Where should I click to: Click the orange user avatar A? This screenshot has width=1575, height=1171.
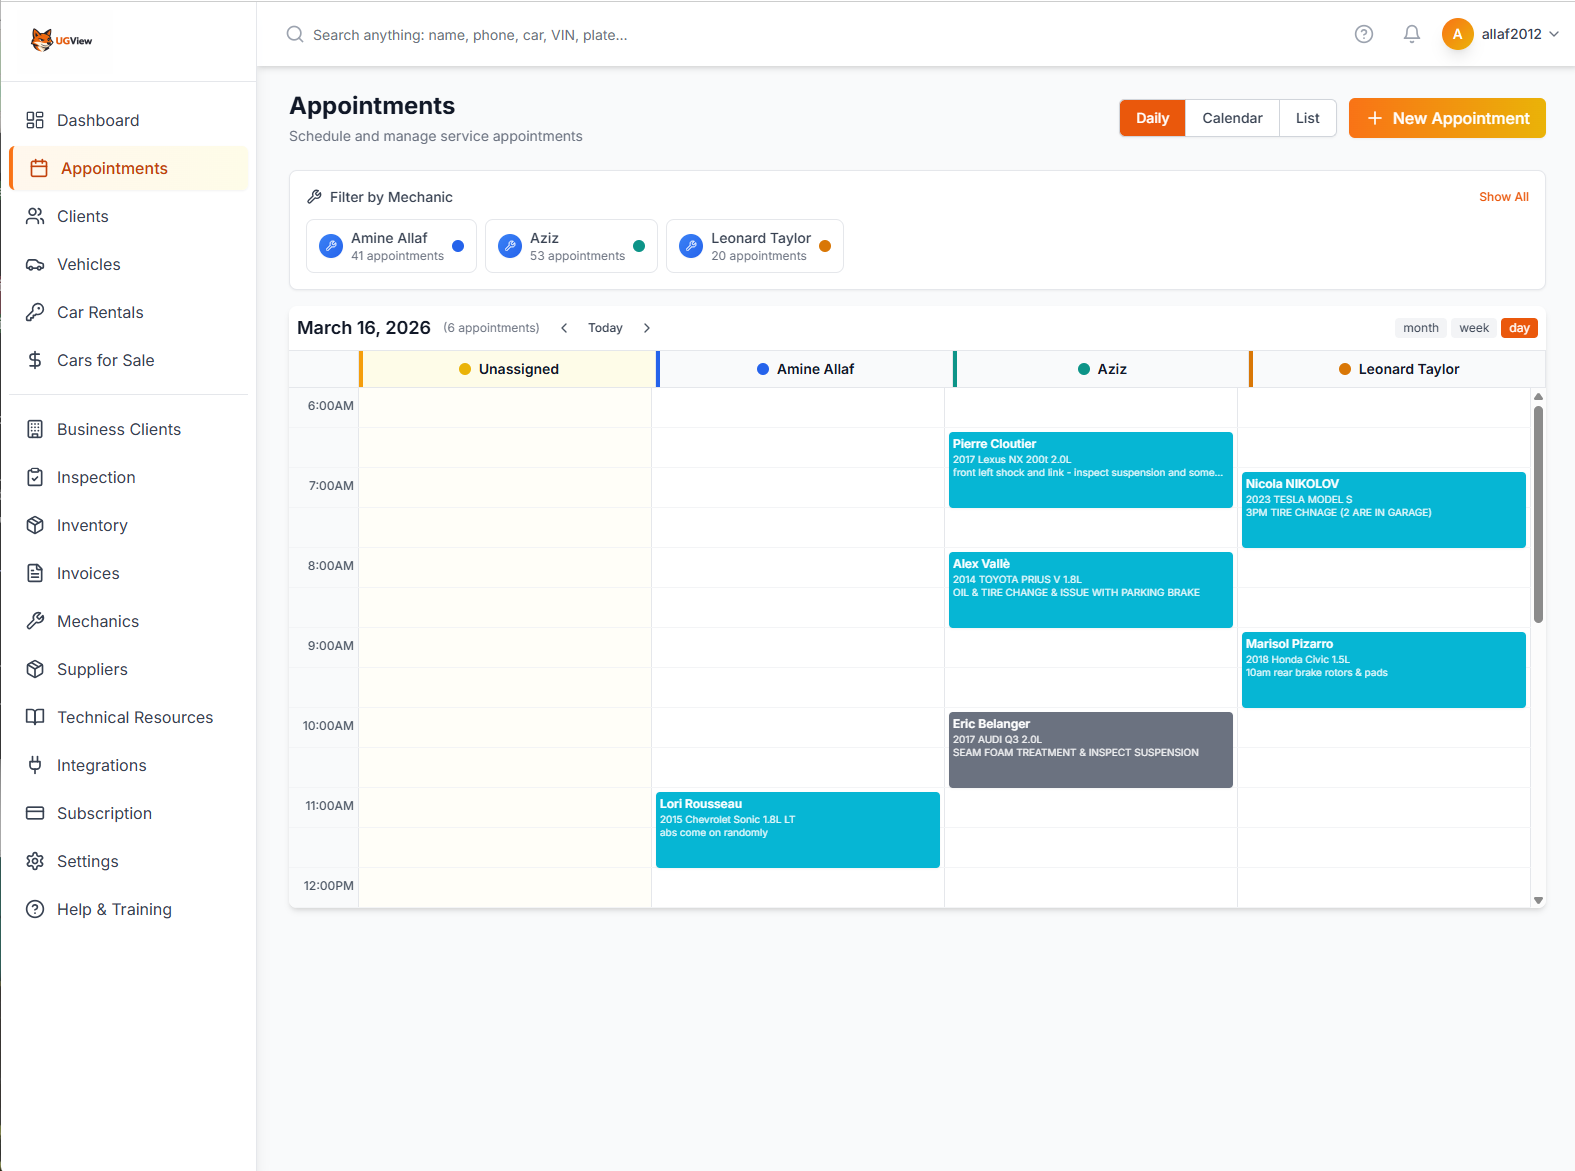(1458, 34)
